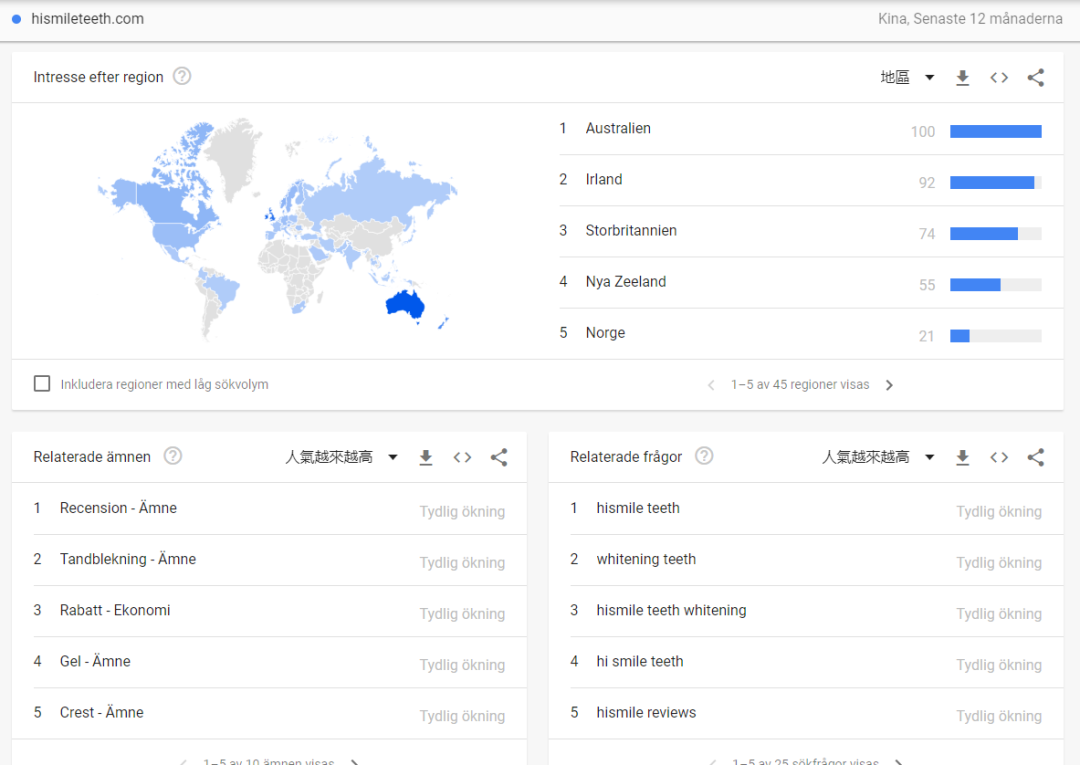Share the Relaterade frågor card
The height and width of the screenshot is (765, 1080).
pyautogui.click(x=1035, y=457)
